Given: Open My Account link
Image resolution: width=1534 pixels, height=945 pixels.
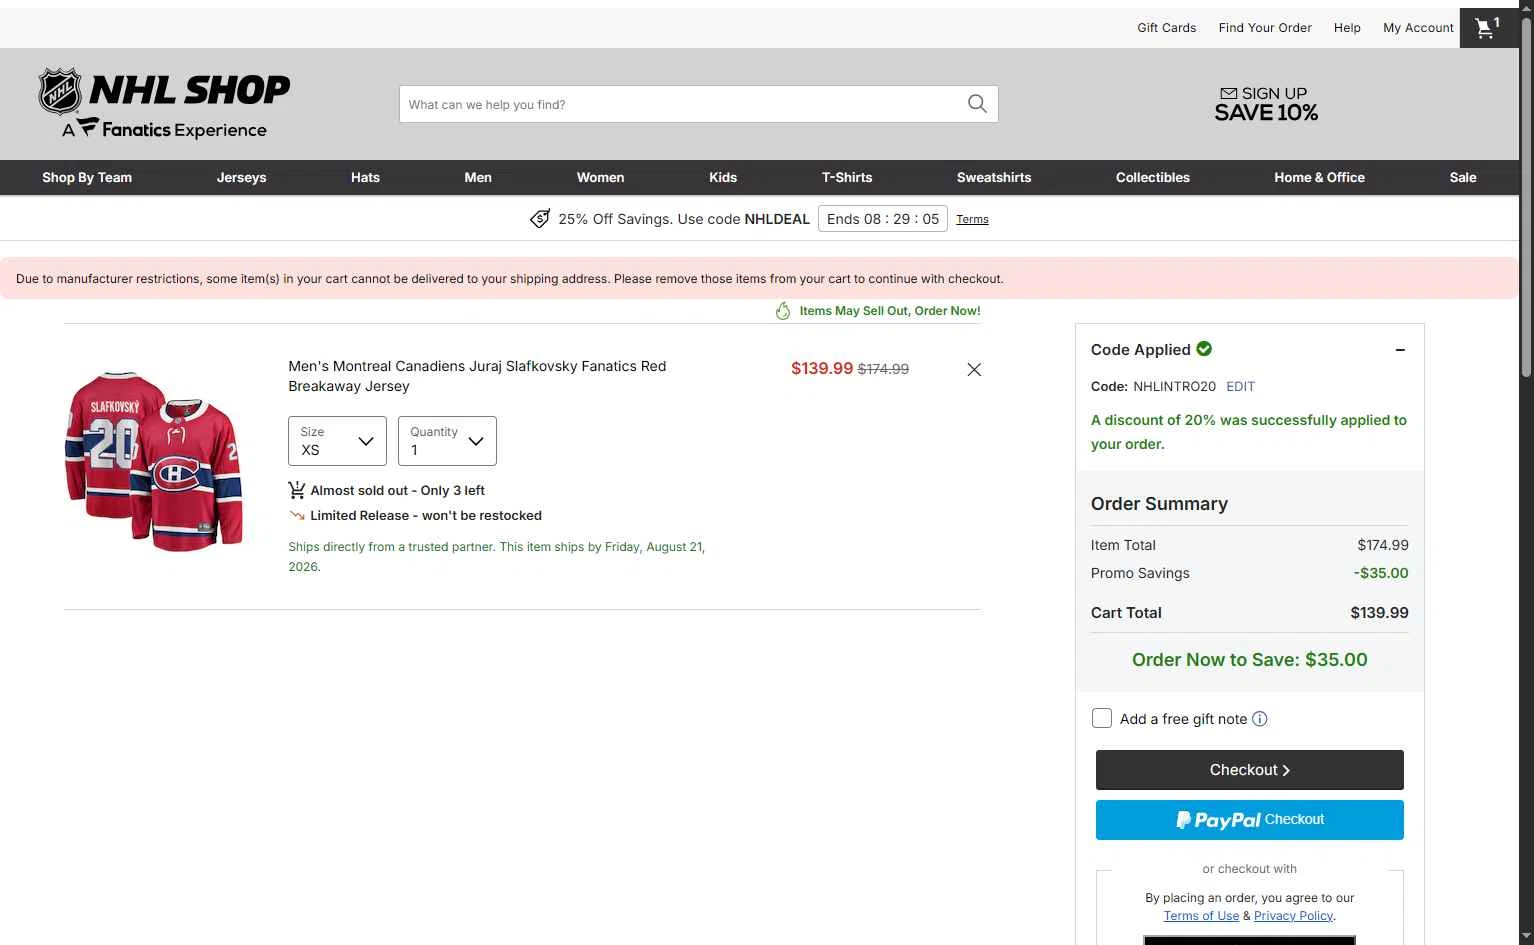Looking at the screenshot, I should (x=1418, y=28).
